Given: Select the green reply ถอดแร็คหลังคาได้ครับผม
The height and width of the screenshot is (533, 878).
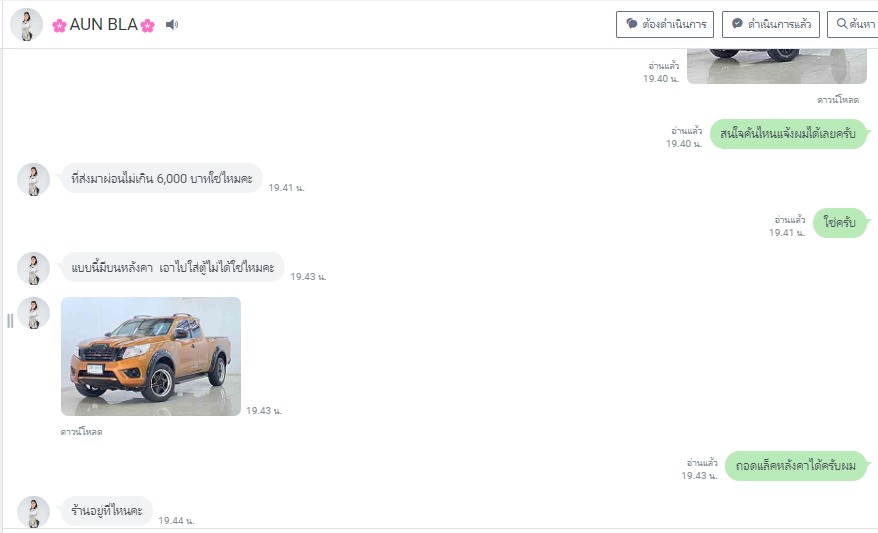Looking at the screenshot, I should 796,466.
